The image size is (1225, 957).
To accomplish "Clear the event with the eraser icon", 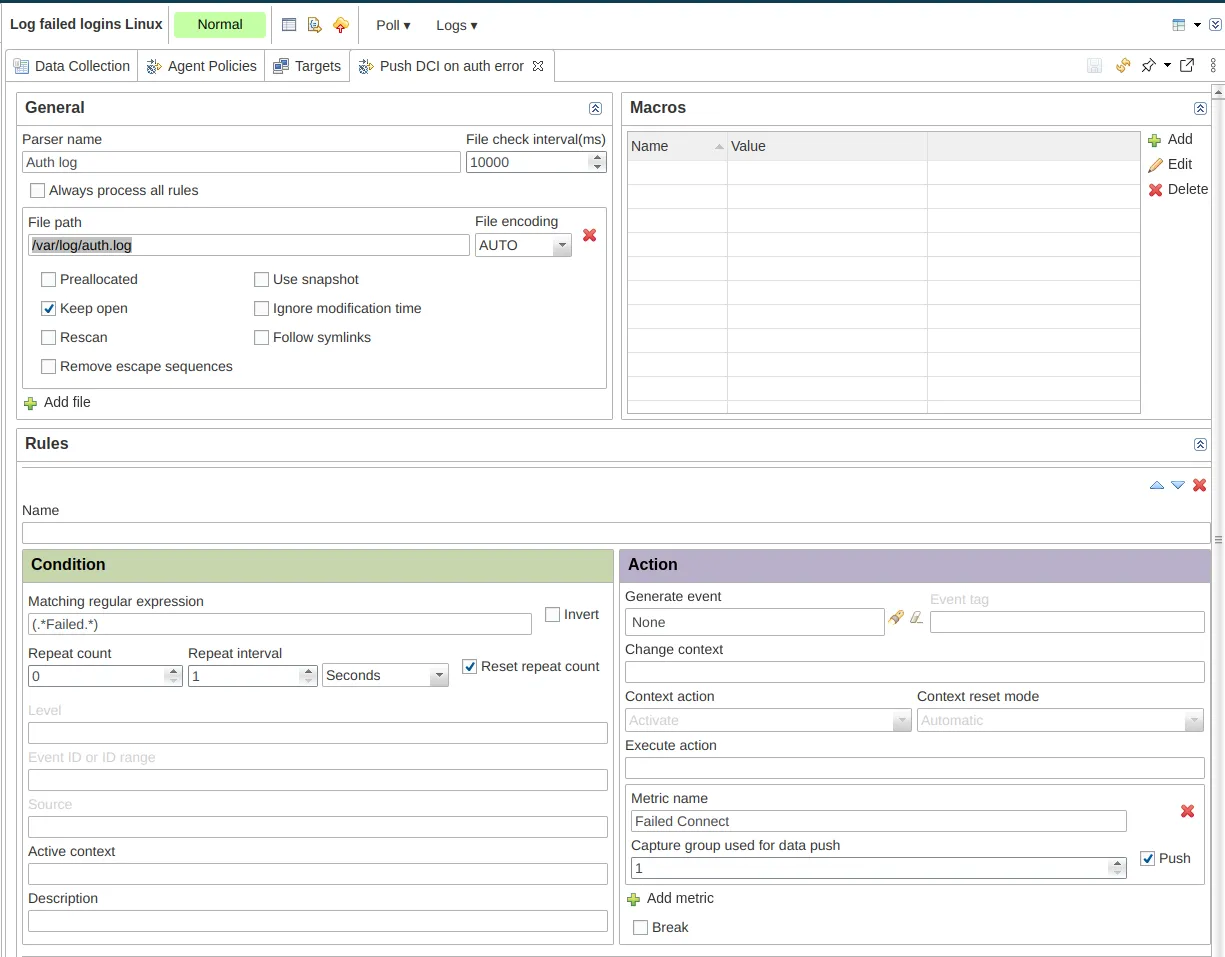I will 914,617.
